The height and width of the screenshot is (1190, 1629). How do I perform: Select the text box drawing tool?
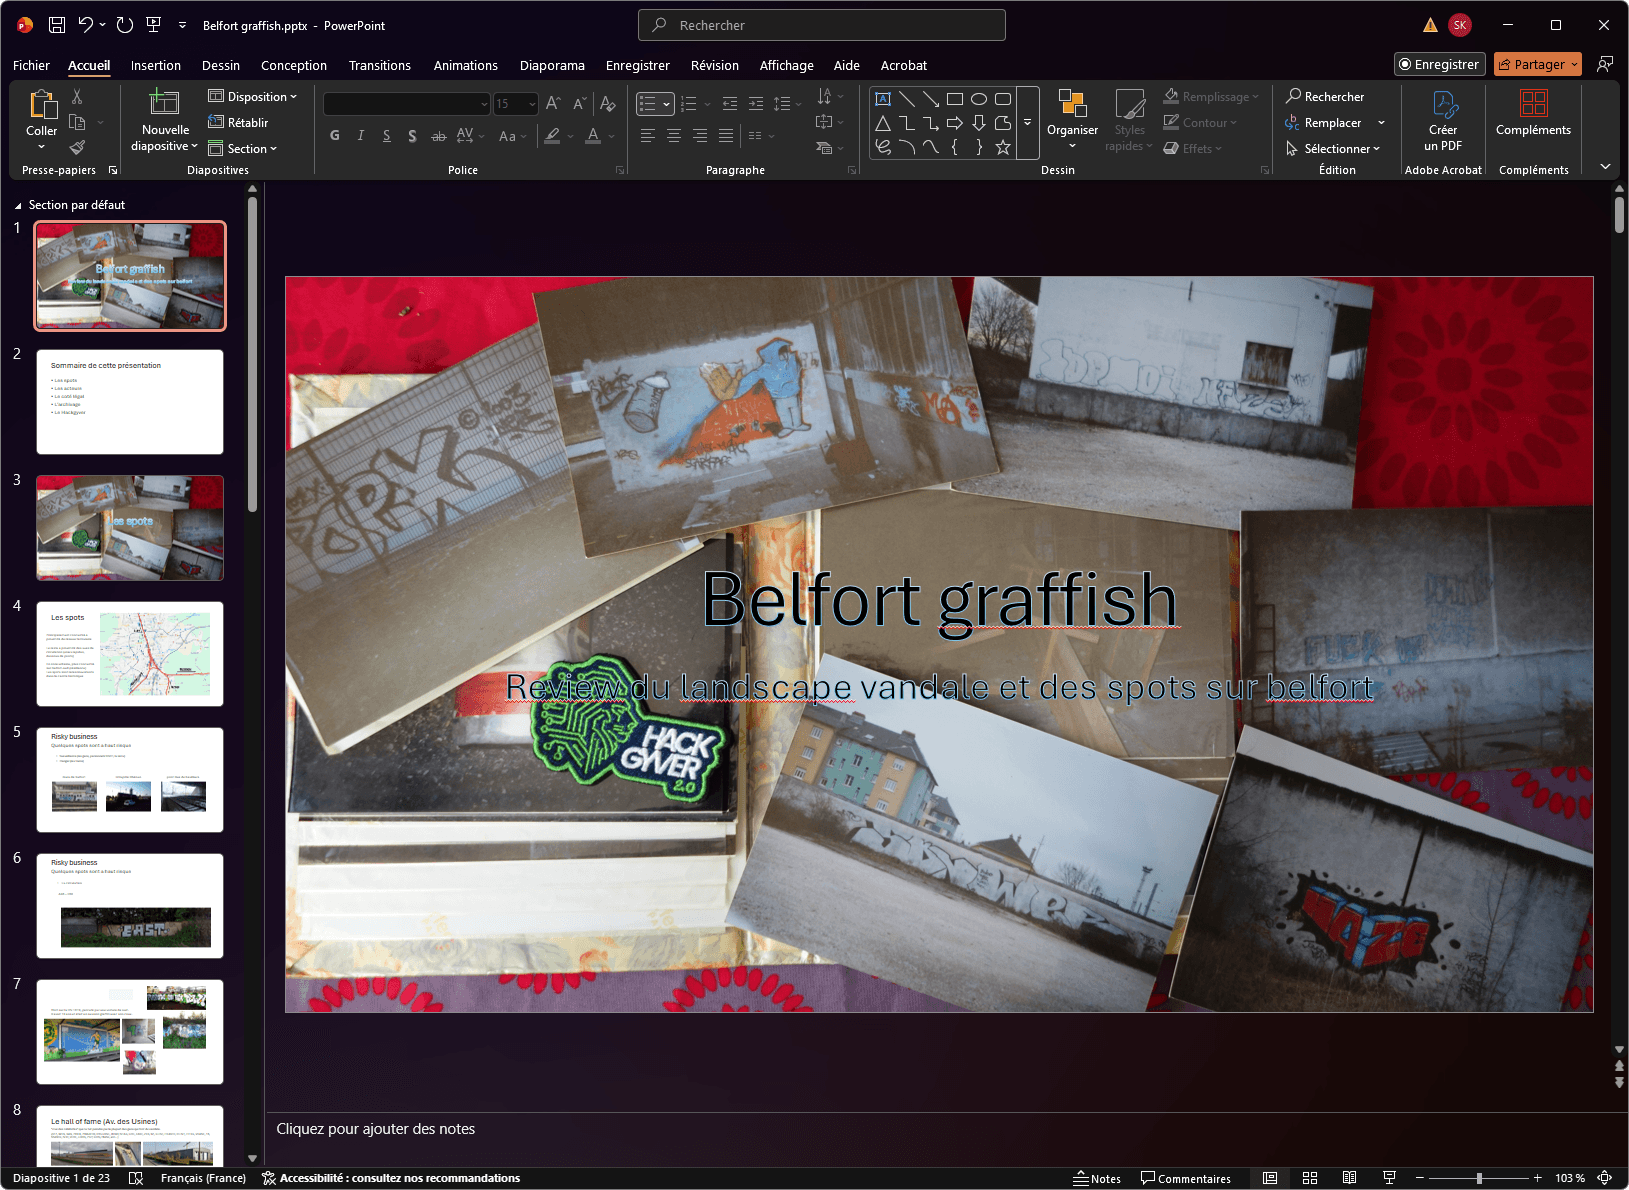(883, 98)
